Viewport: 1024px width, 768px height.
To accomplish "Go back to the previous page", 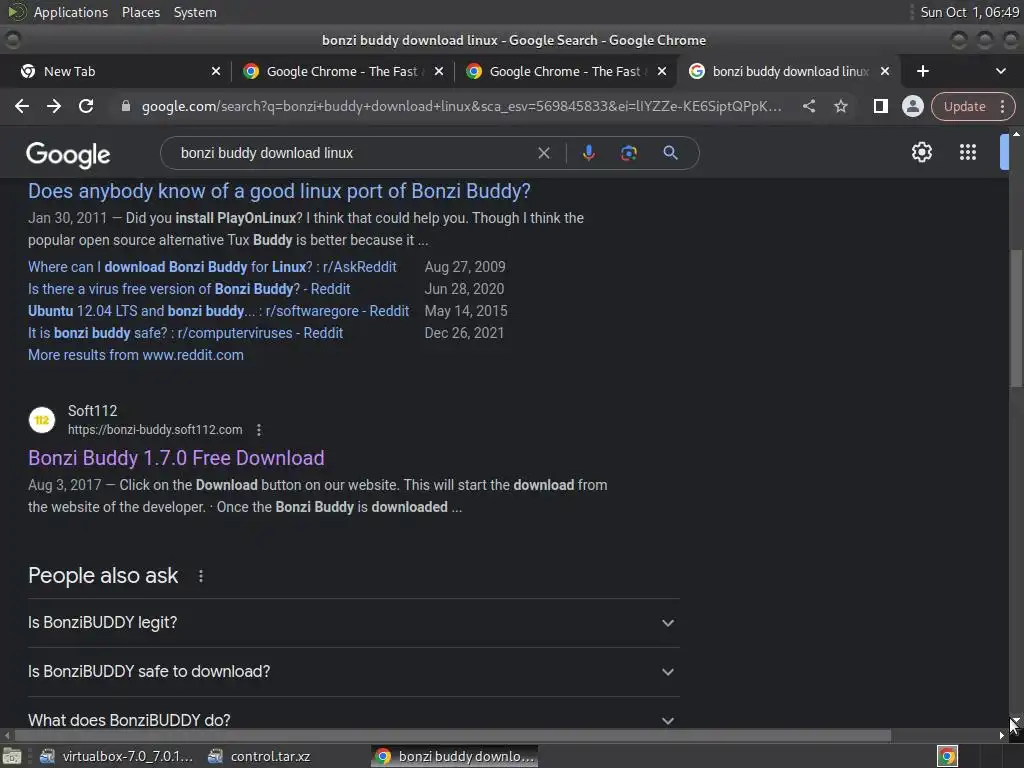I will pyautogui.click(x=22, y=106).
